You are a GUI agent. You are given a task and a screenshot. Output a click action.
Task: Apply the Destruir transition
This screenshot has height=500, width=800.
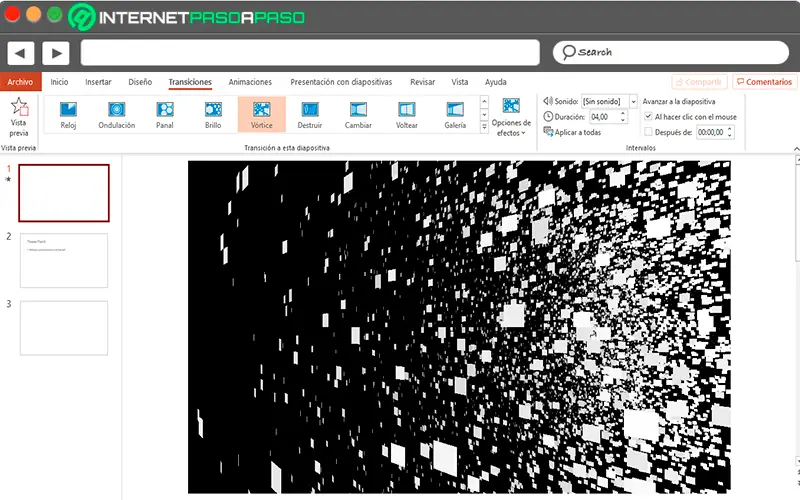point(310,115)
